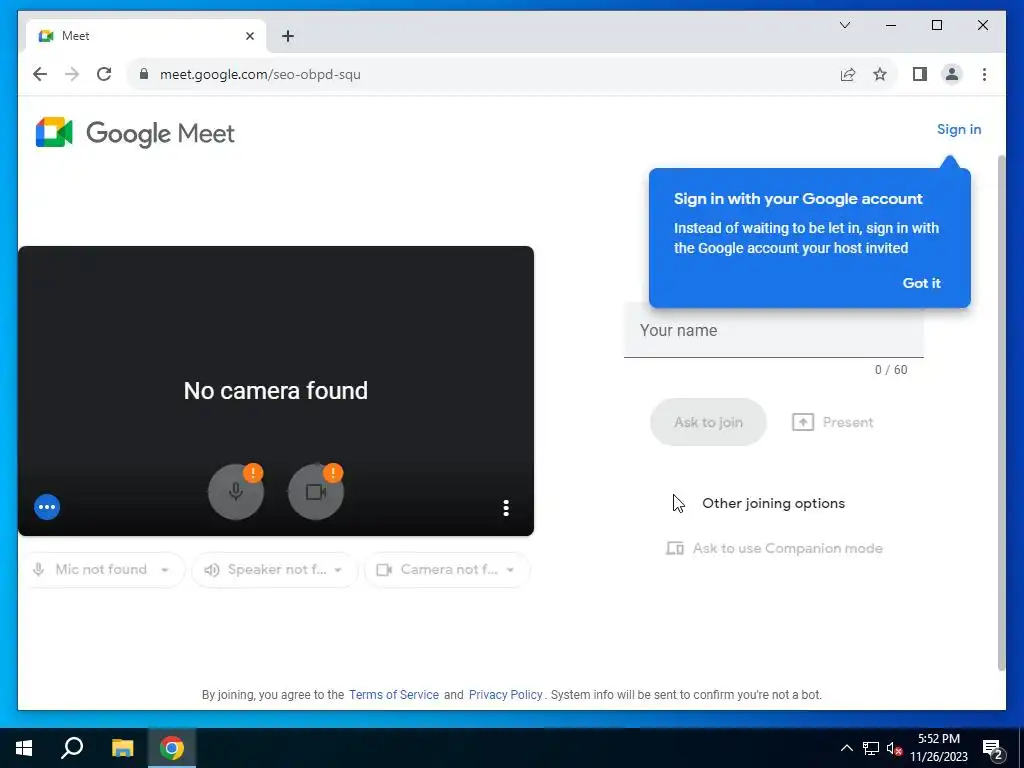Image resolution: width=1024 pixels, height=768 pixels.
Task: Open the blue visual effects dots button
Action: coord(47,507)
